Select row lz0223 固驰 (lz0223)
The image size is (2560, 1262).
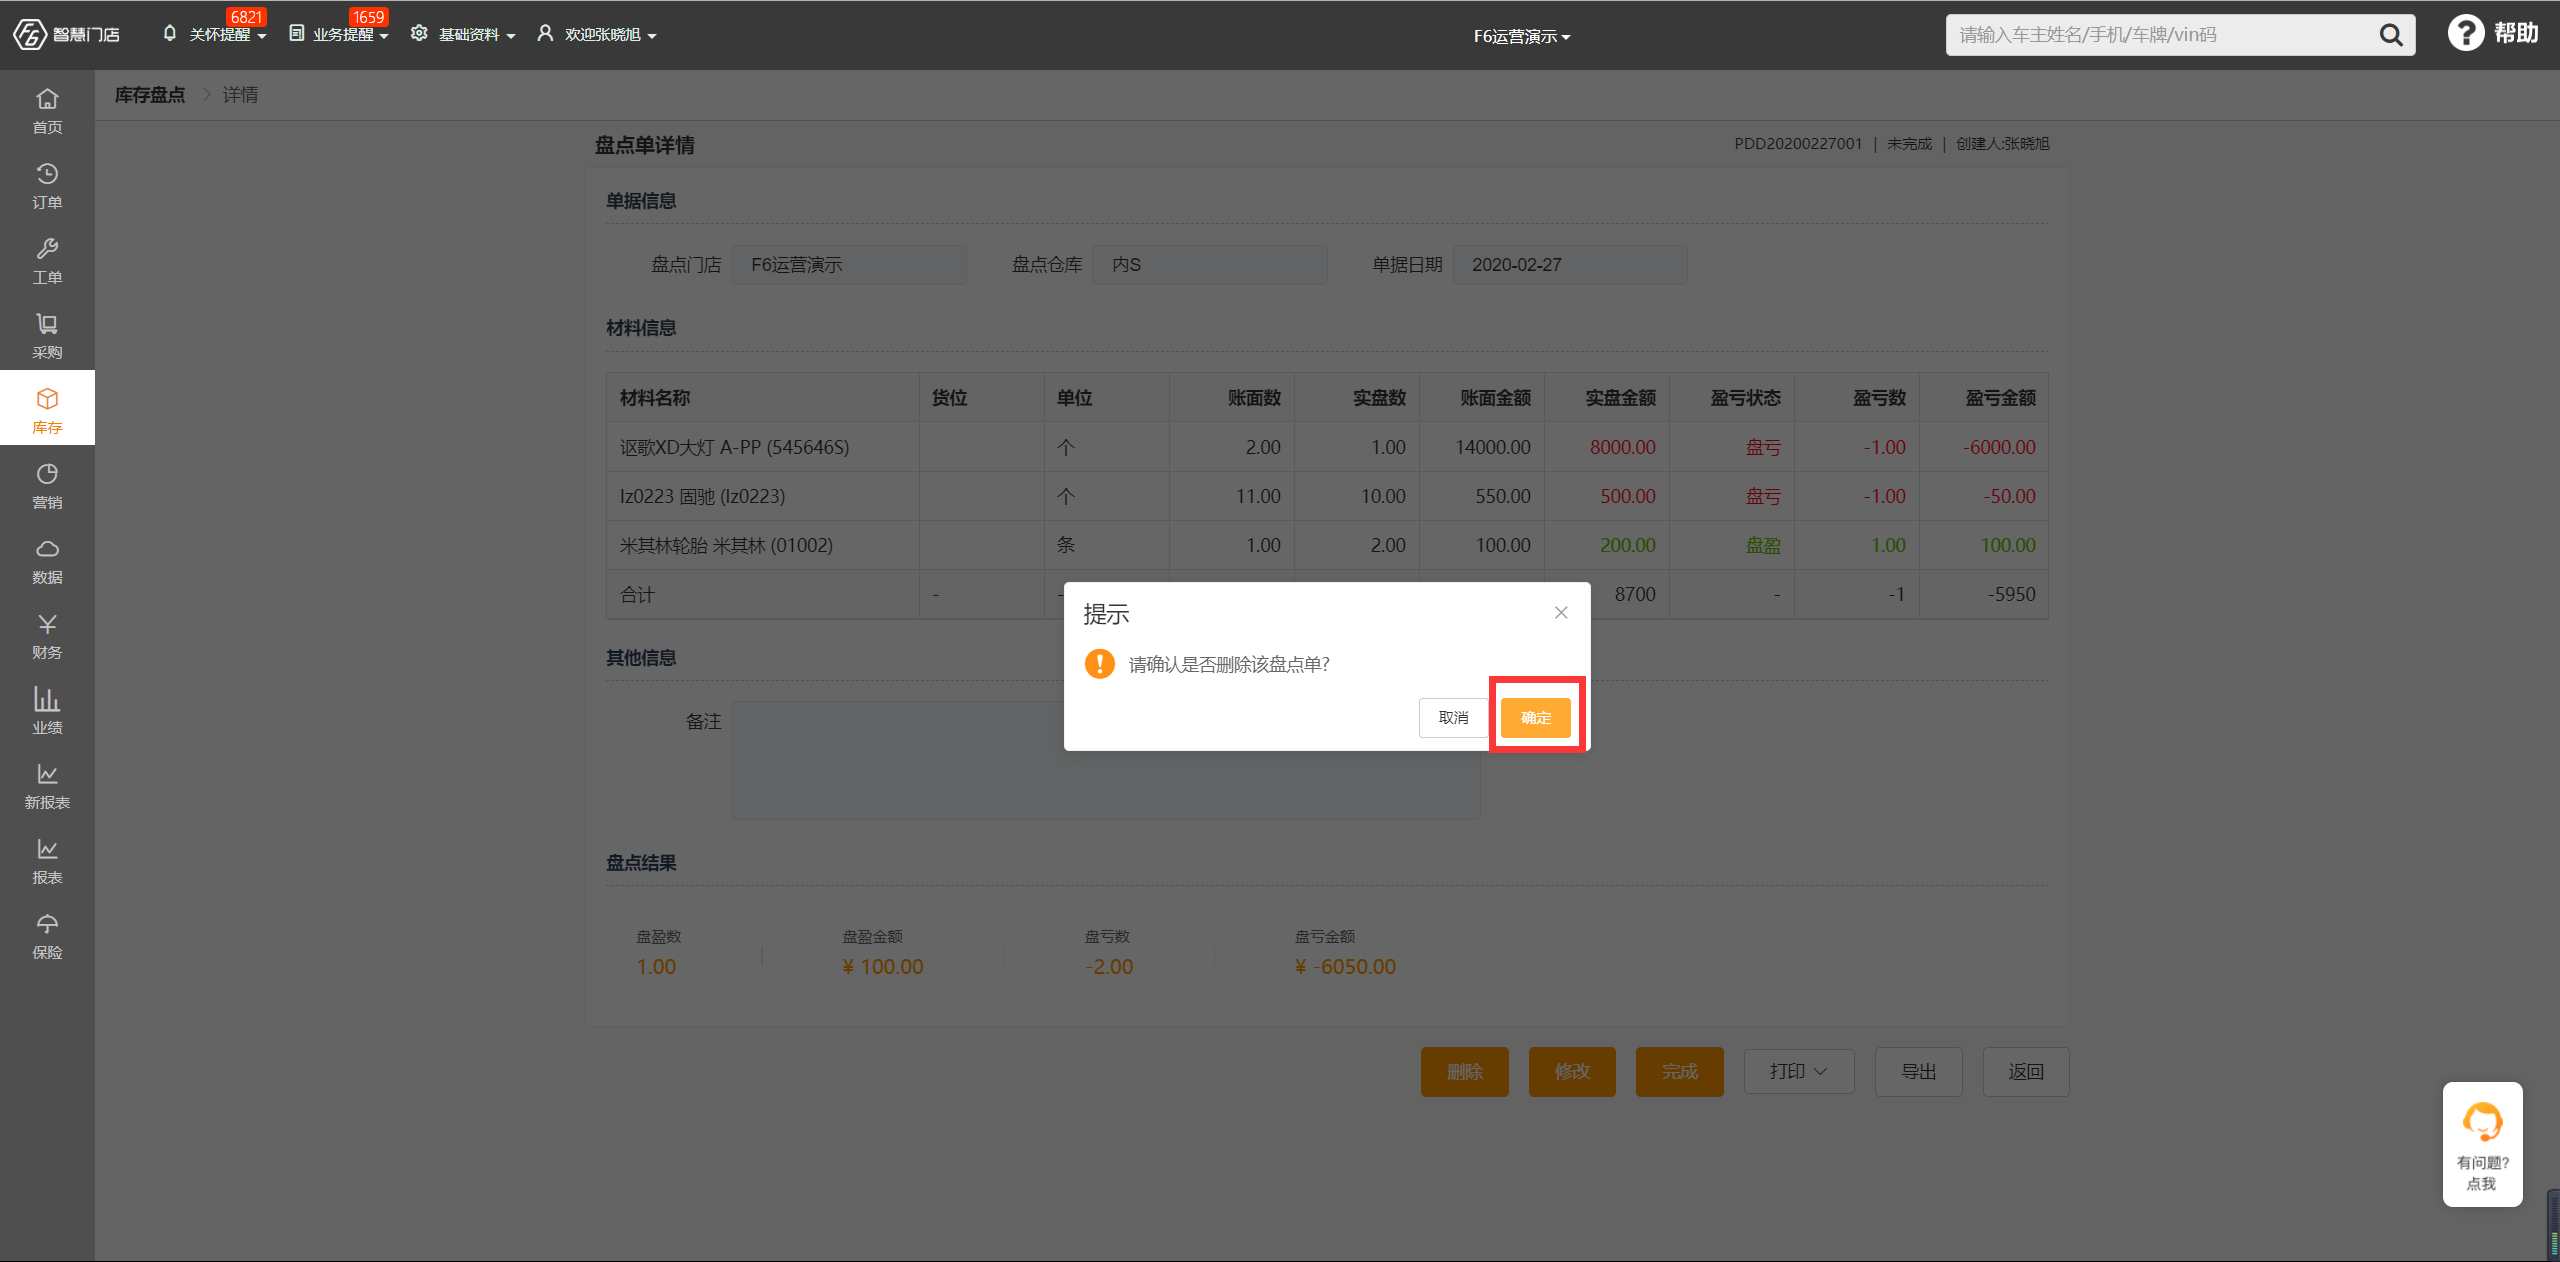pyautogui.click(x=1327, y=496)
